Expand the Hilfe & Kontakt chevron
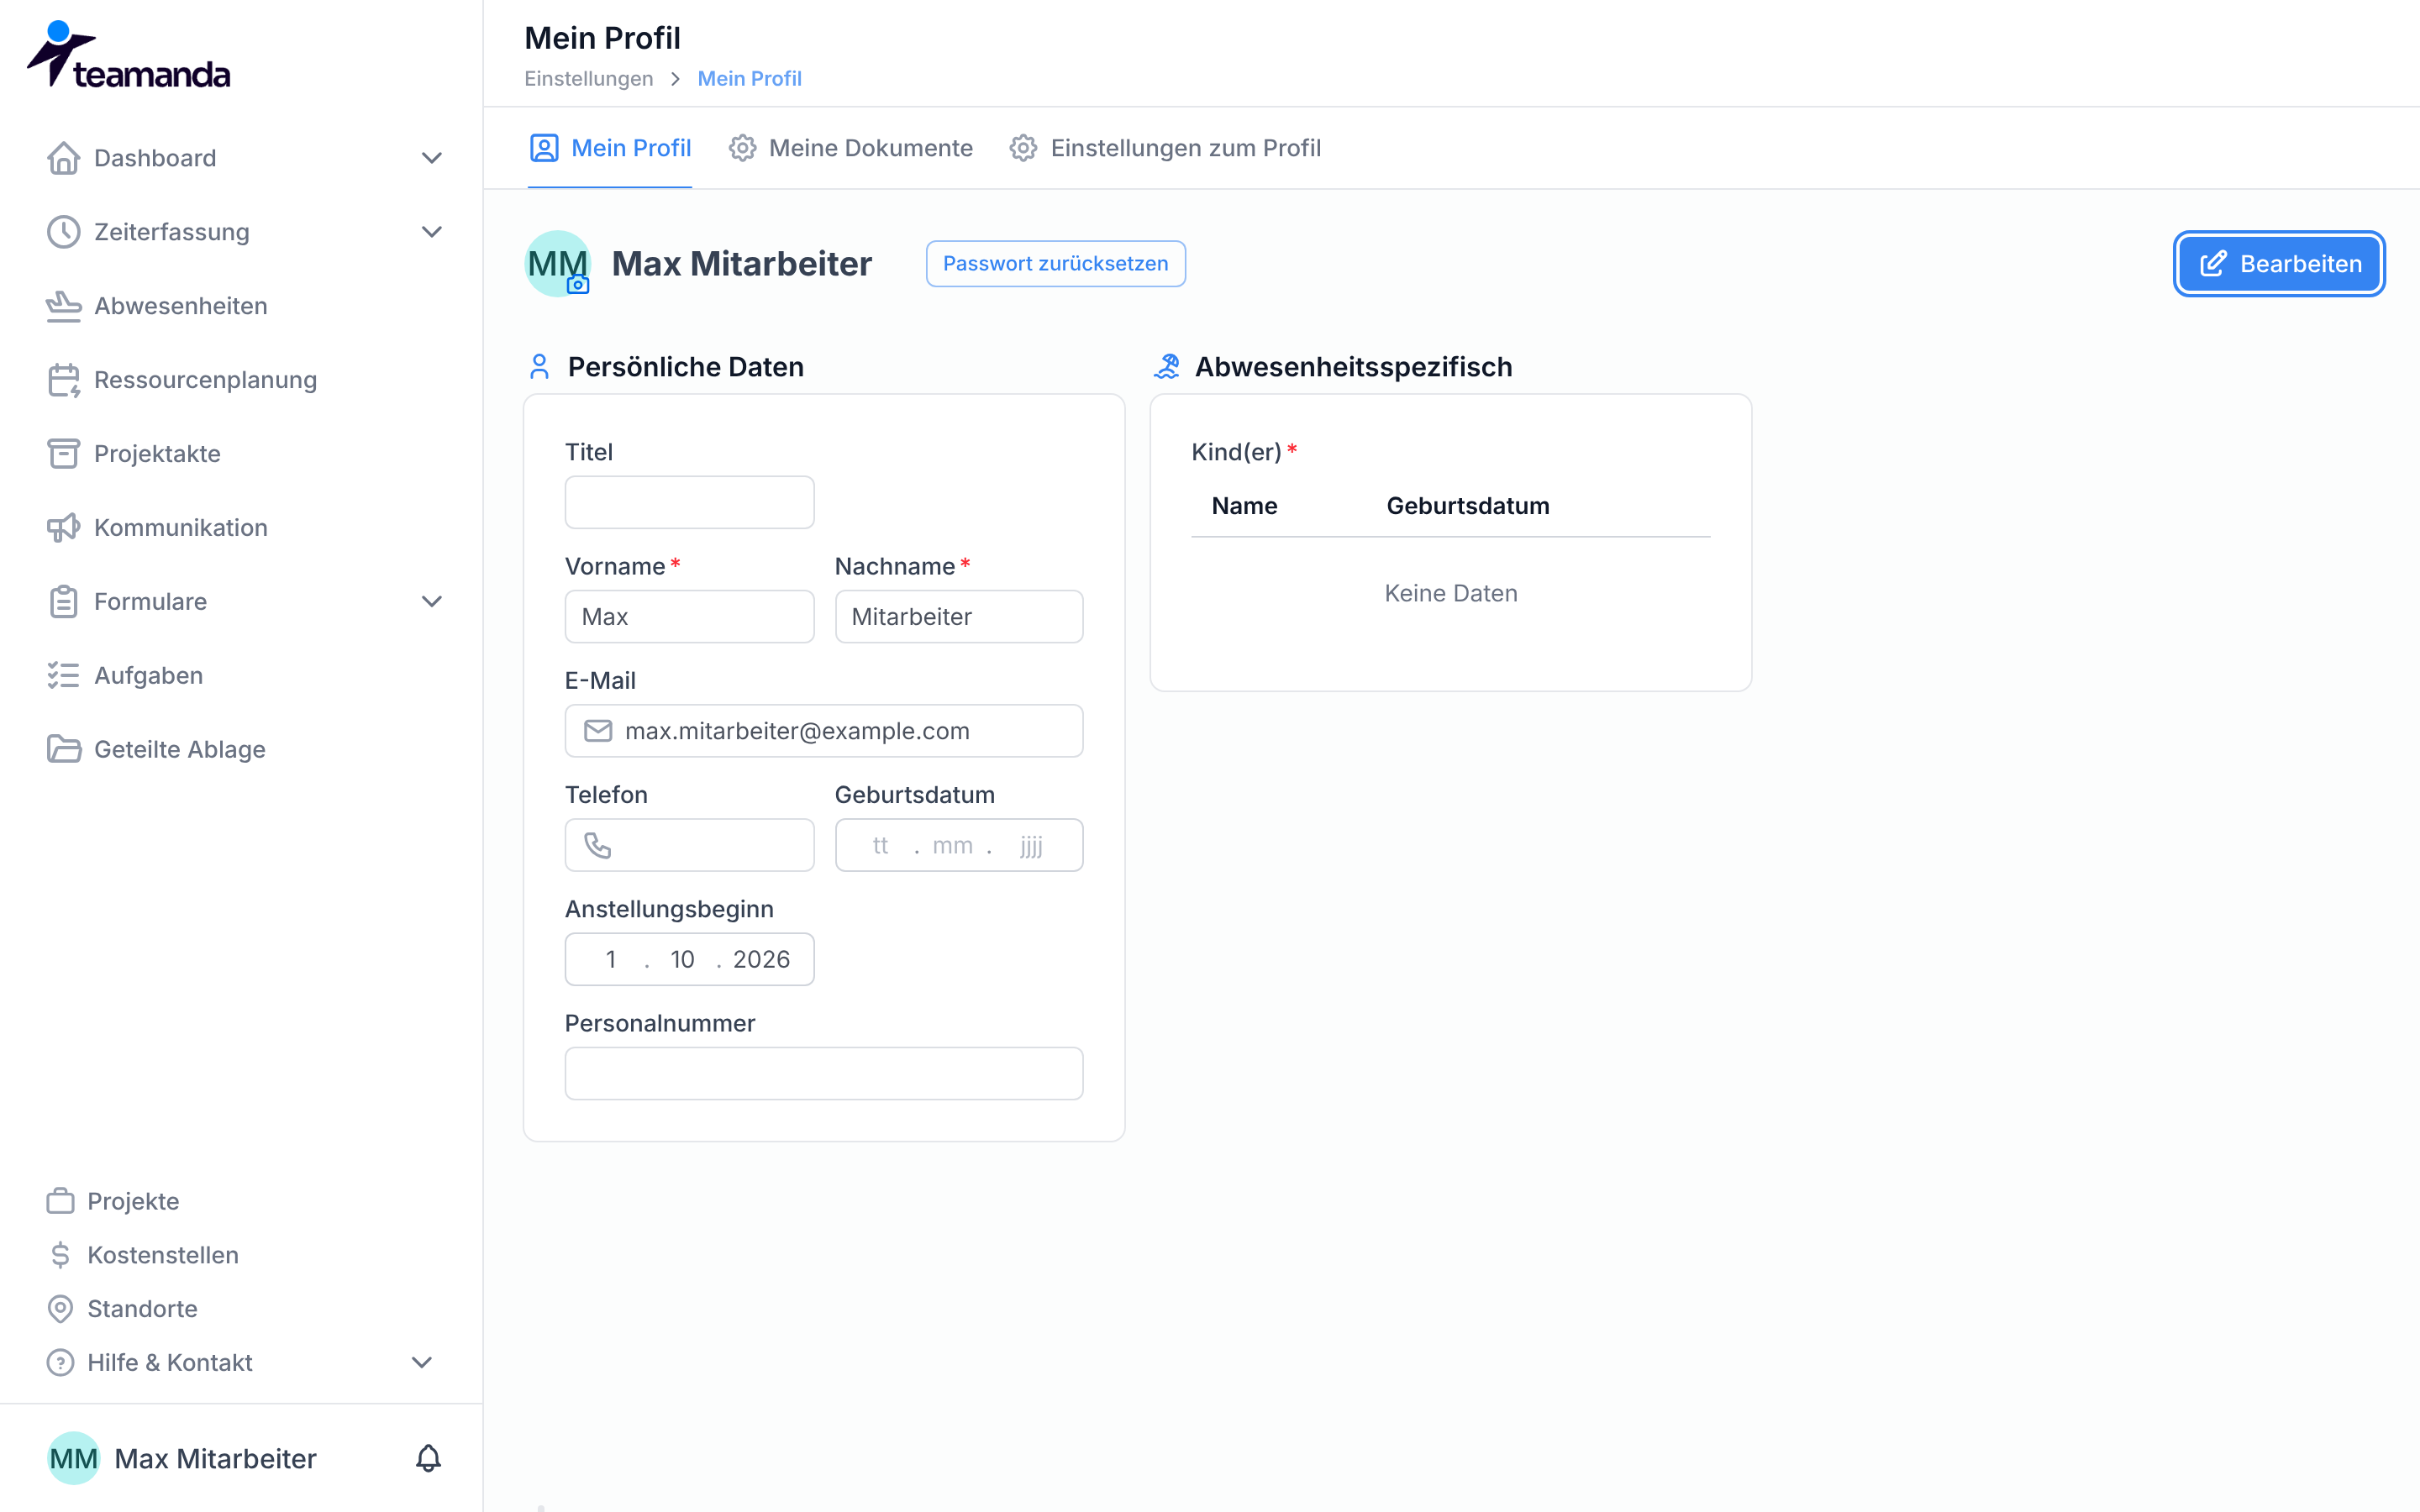This screenshot has width=2420, height=1512. click(422, 1363)
